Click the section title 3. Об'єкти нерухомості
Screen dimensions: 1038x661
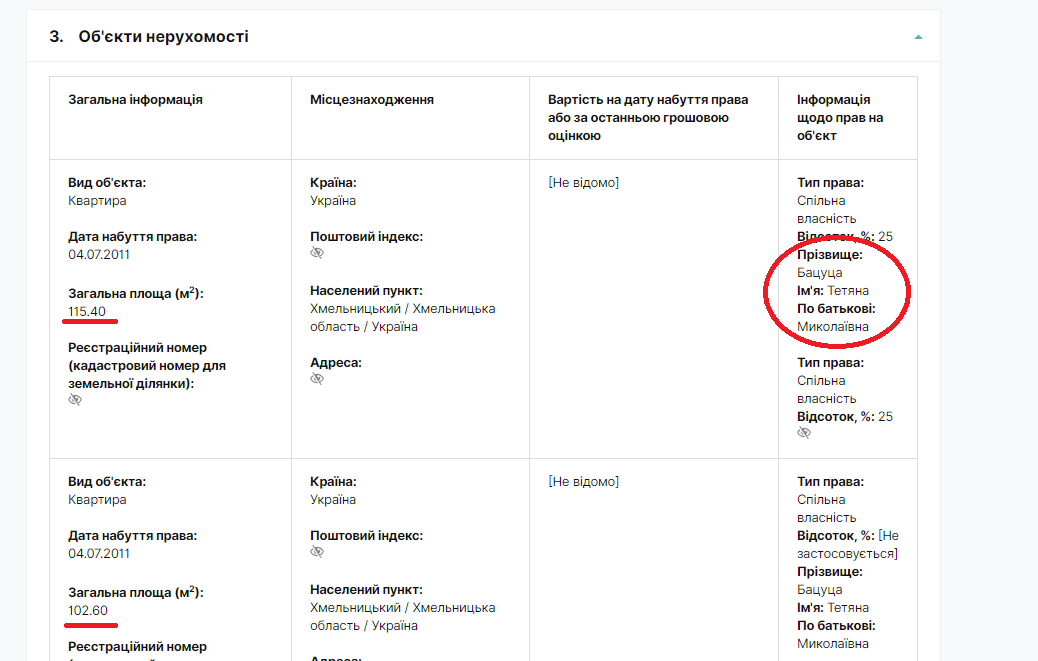pos(149,37)
